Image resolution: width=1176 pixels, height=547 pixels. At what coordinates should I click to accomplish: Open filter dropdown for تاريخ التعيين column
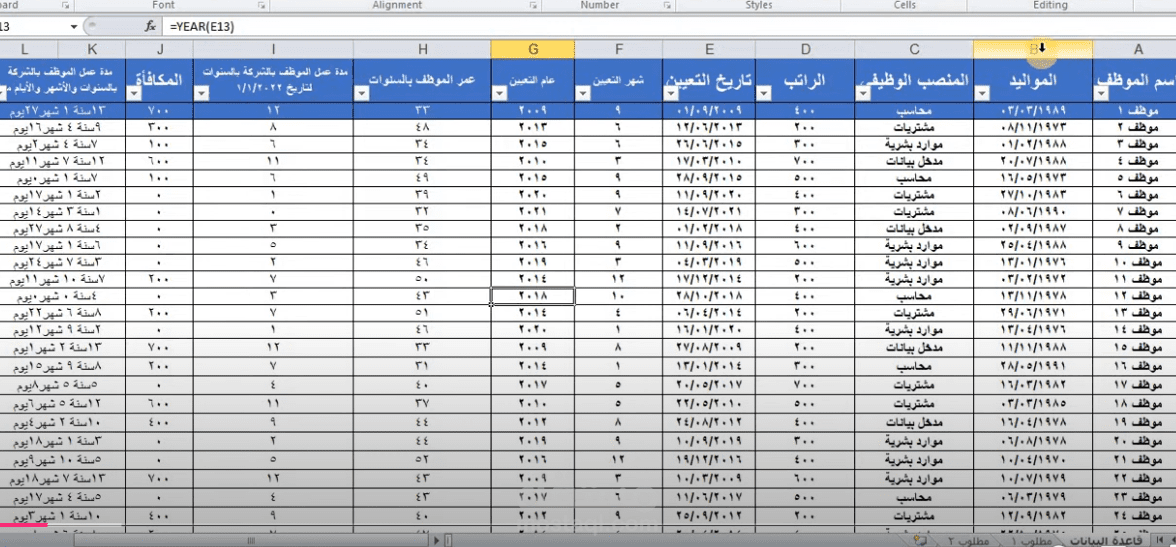[x=671, y=94]
